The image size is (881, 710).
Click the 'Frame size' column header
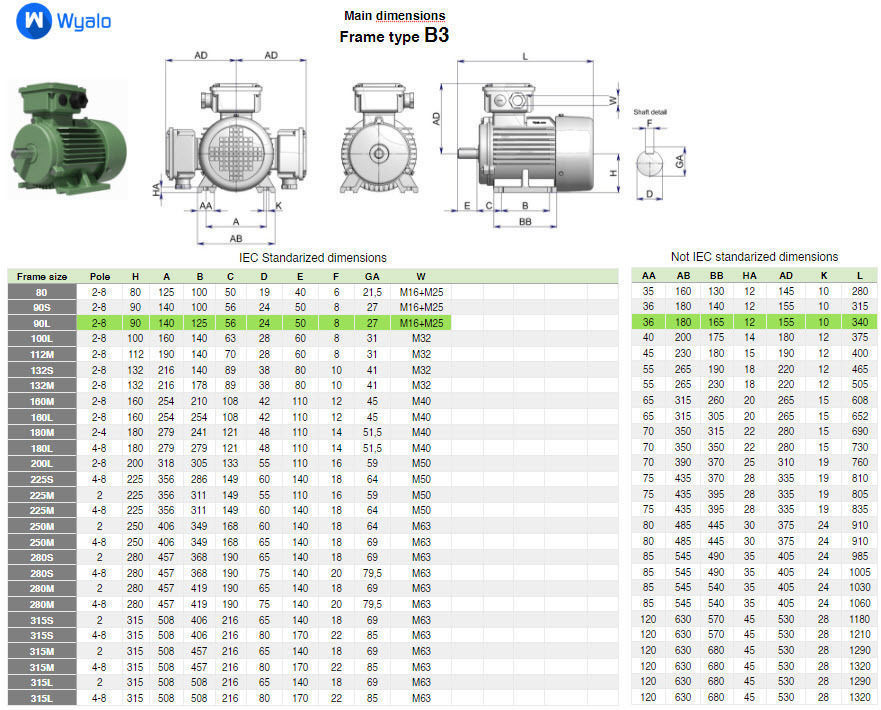coord(42,276)
